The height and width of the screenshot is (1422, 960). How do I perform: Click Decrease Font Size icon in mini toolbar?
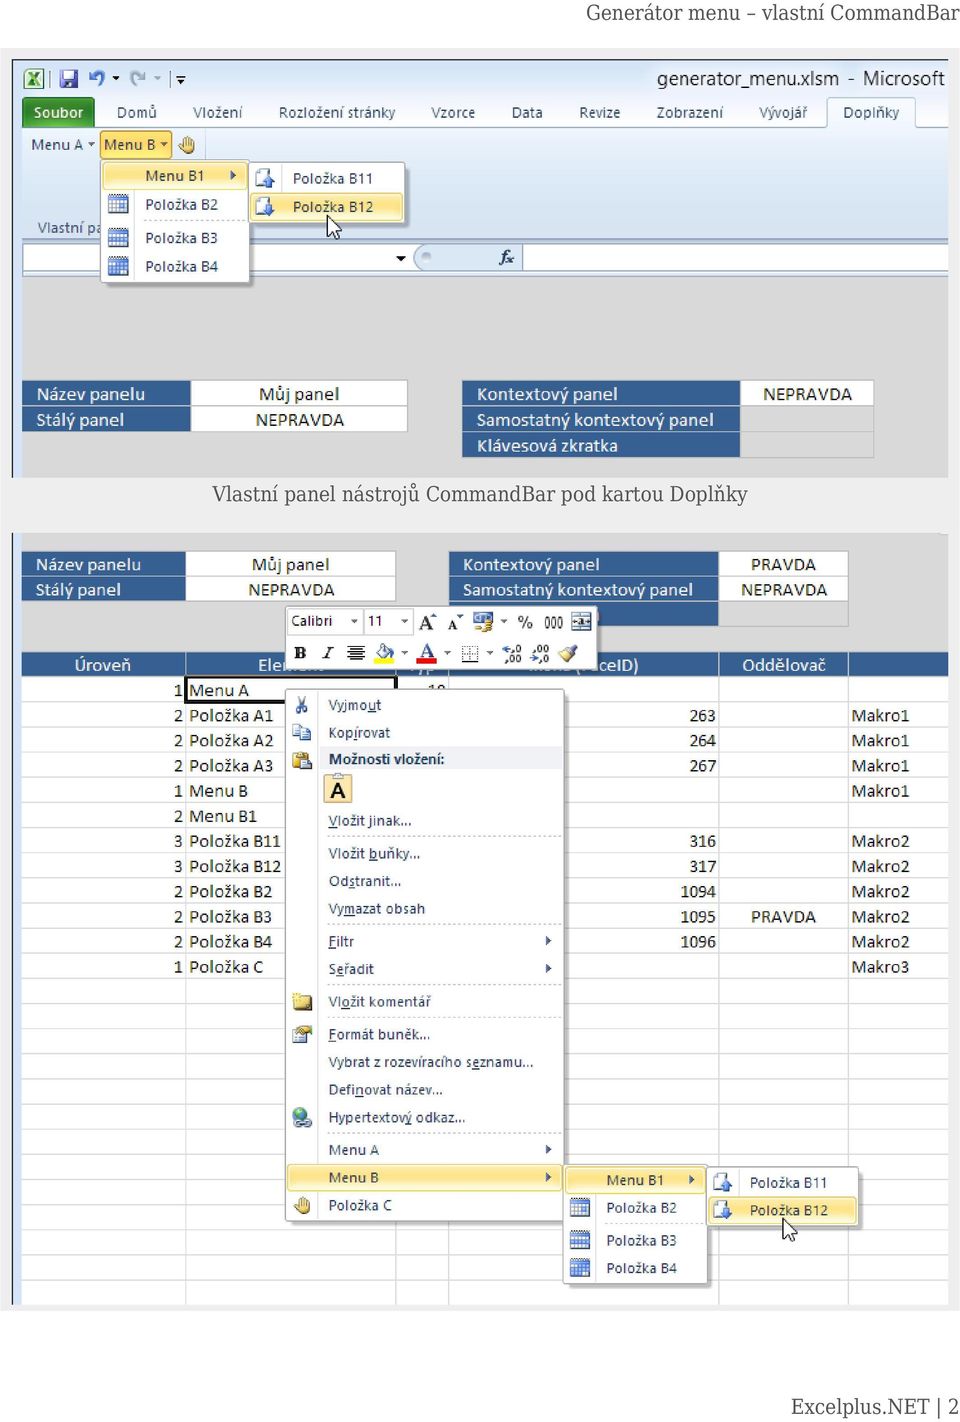click(x=455, y=622)
